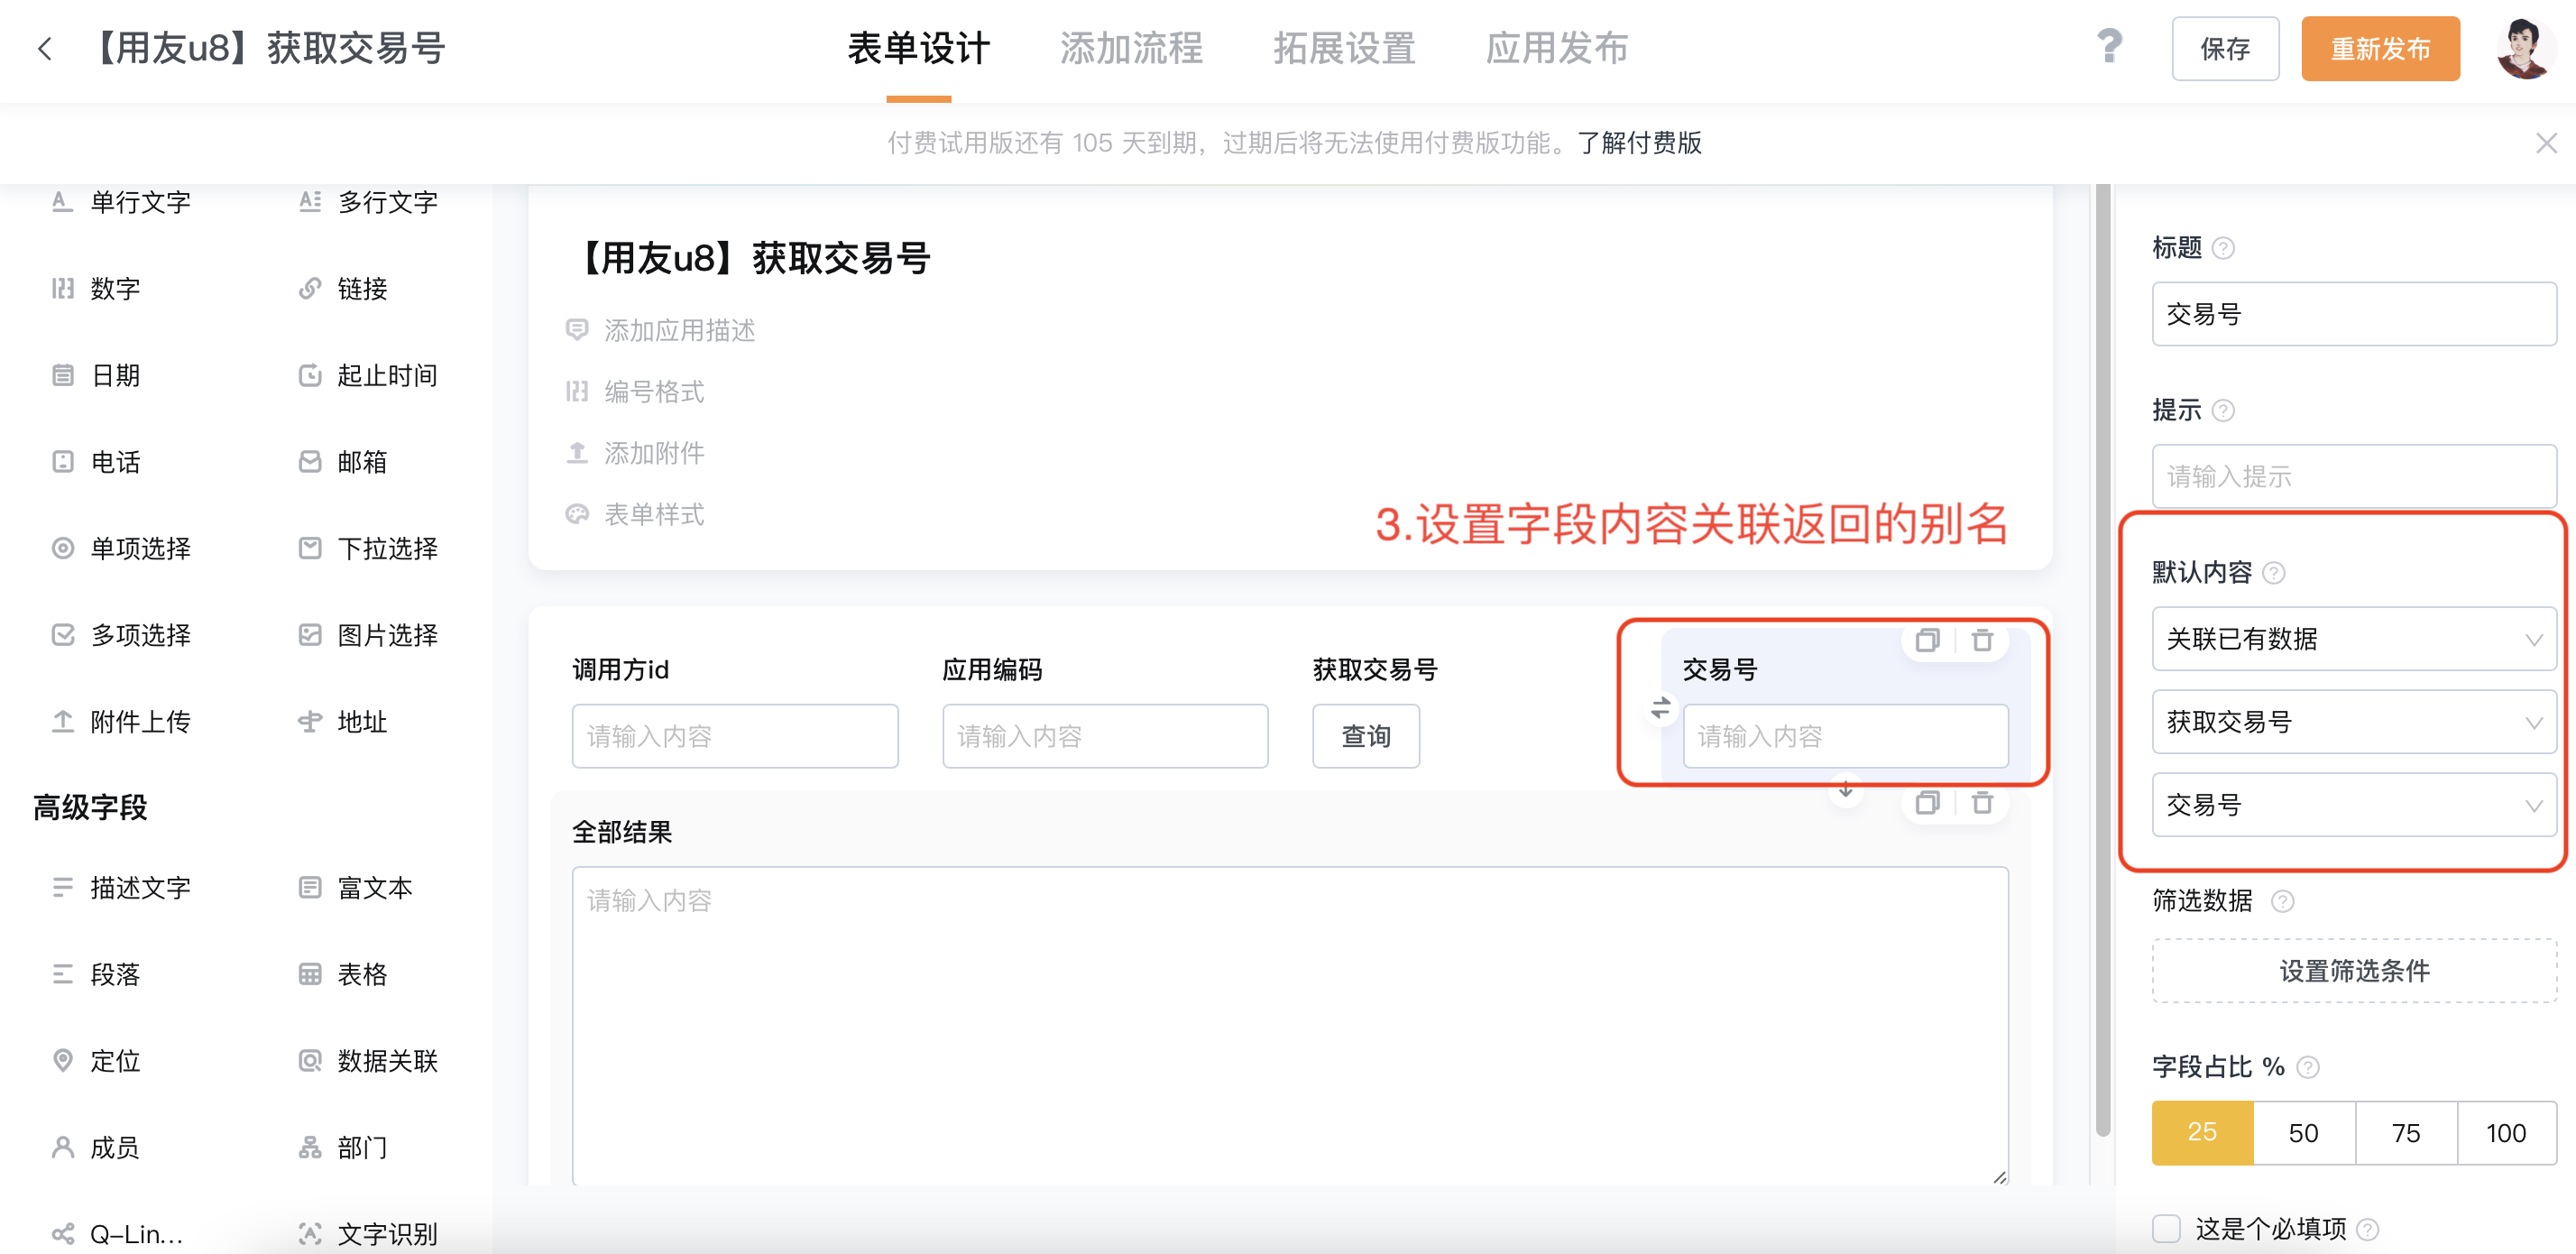
Task: Add a 图片选择 field
Action: tap(368, 635)
